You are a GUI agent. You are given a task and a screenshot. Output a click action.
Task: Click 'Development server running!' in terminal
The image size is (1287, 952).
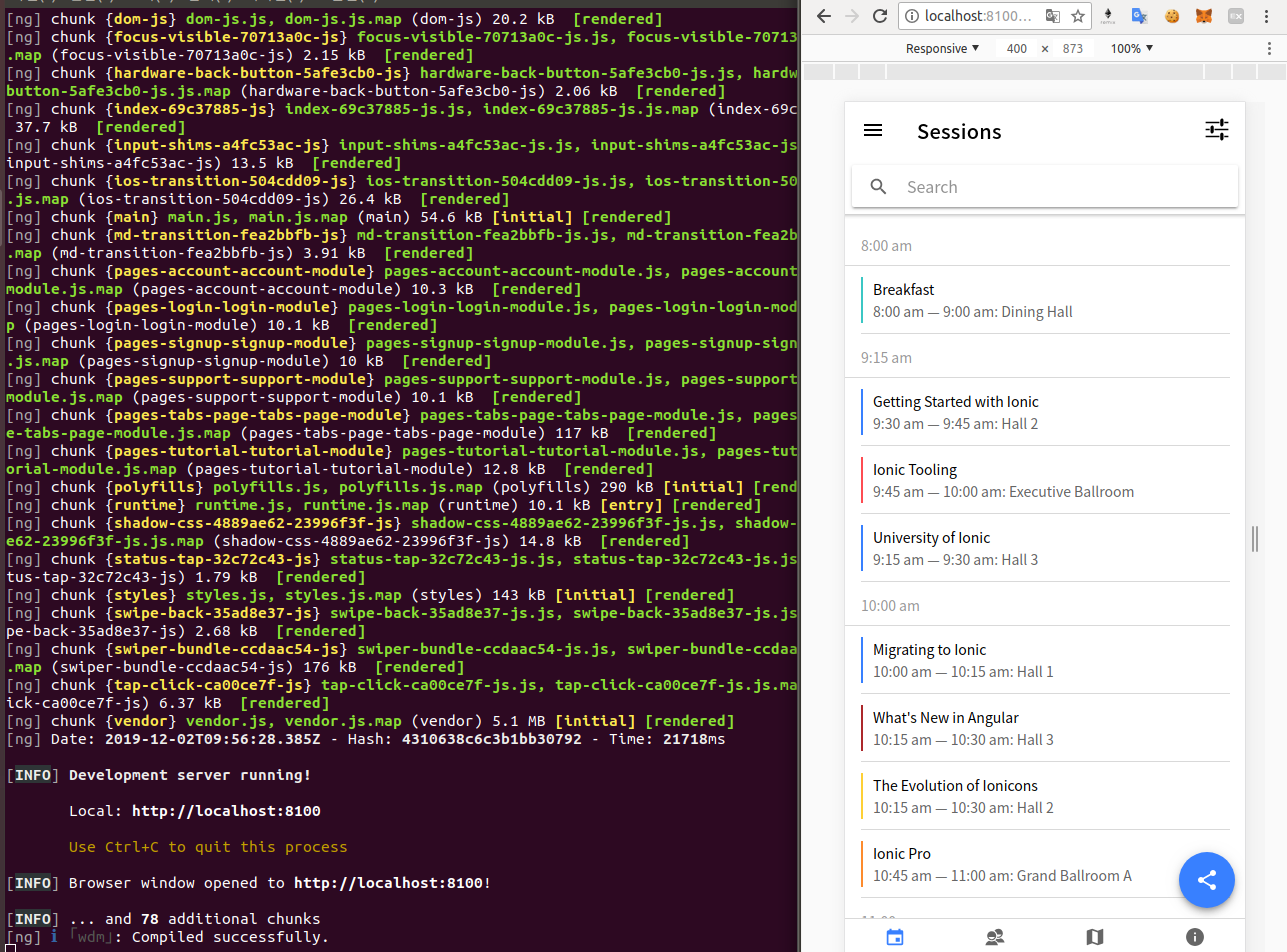pos(190,775)
